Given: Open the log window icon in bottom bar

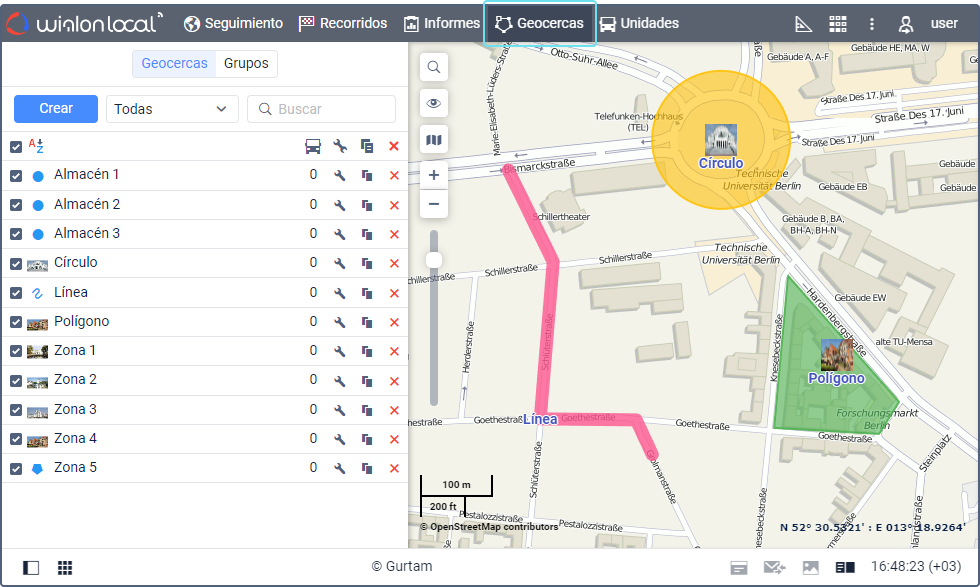Looking at the screenshot, I should point(739,568).
